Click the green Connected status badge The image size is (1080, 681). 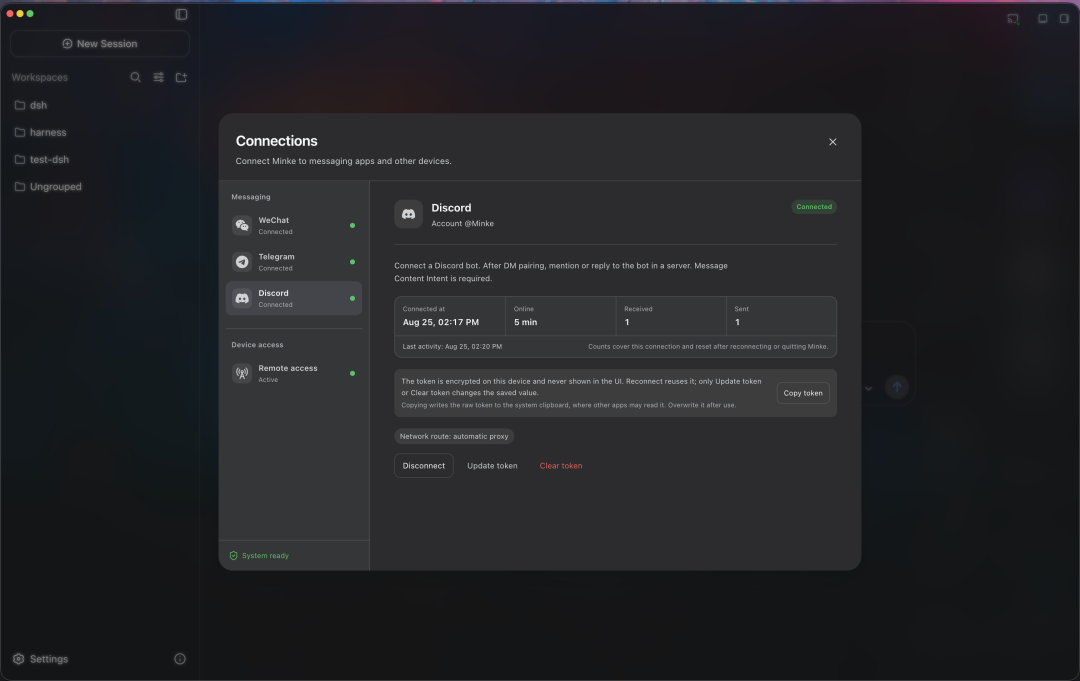814,207
